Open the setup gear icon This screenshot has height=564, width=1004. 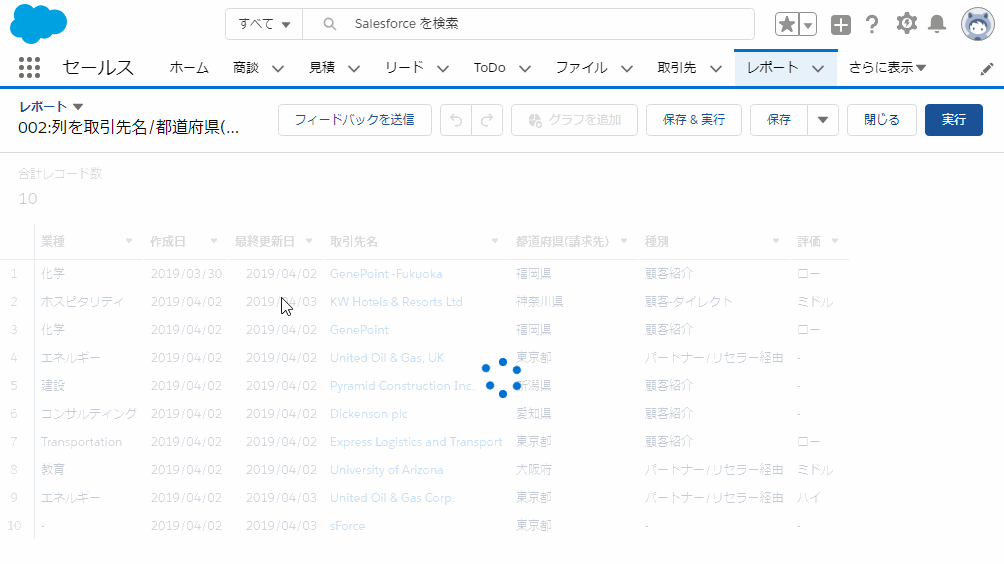[906, 24]
